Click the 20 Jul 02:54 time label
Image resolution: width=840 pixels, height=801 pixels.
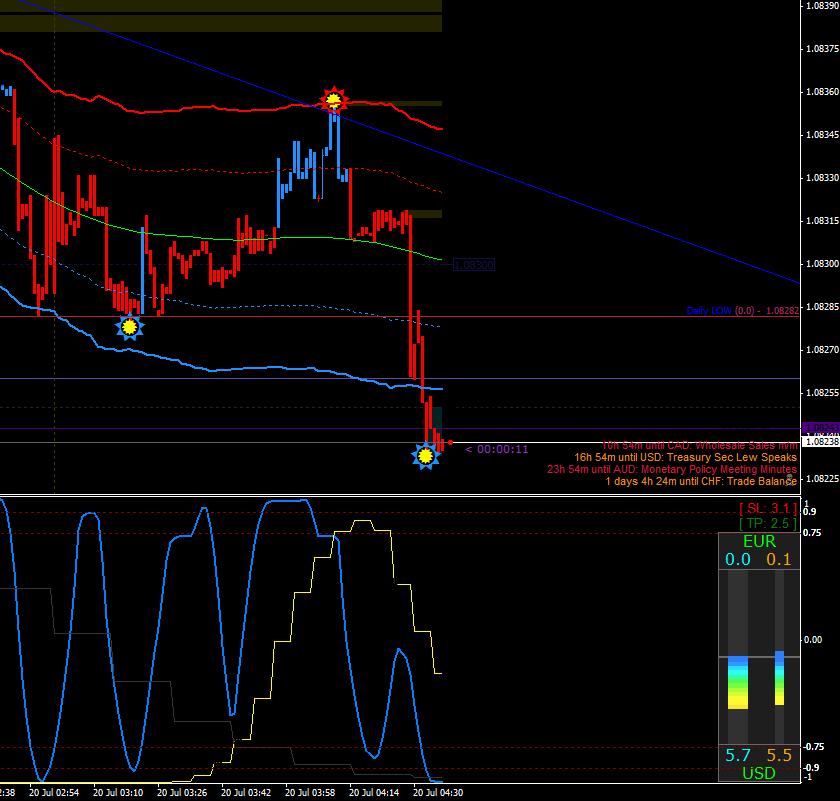(54, 792)
